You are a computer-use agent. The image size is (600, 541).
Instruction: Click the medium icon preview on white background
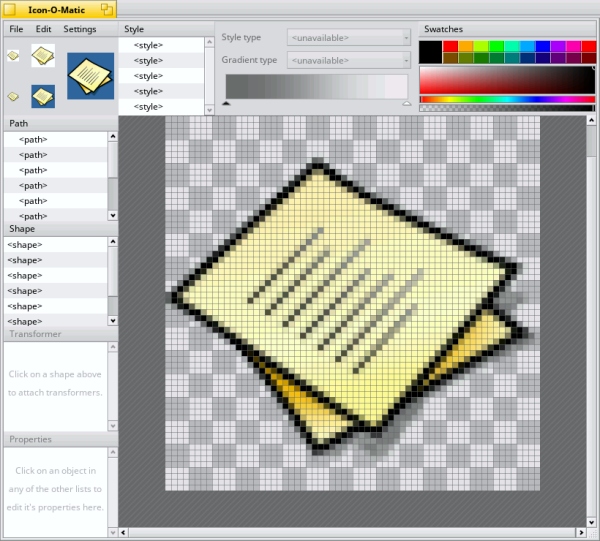click(x=43, y=56)
